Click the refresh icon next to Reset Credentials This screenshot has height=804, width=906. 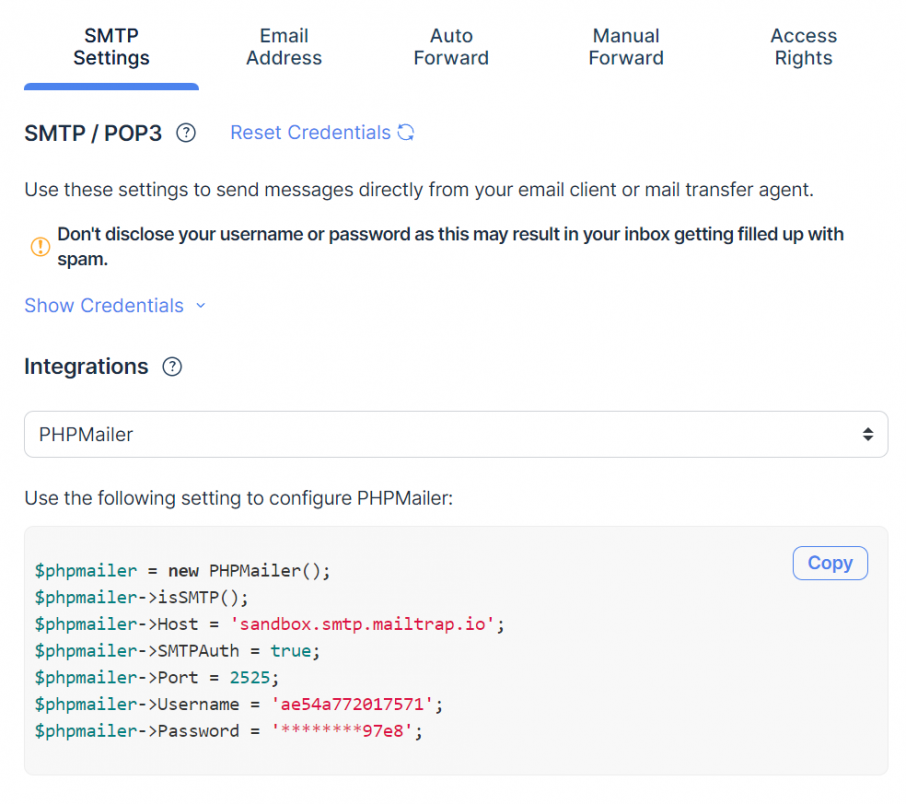(x=405, y=132)
